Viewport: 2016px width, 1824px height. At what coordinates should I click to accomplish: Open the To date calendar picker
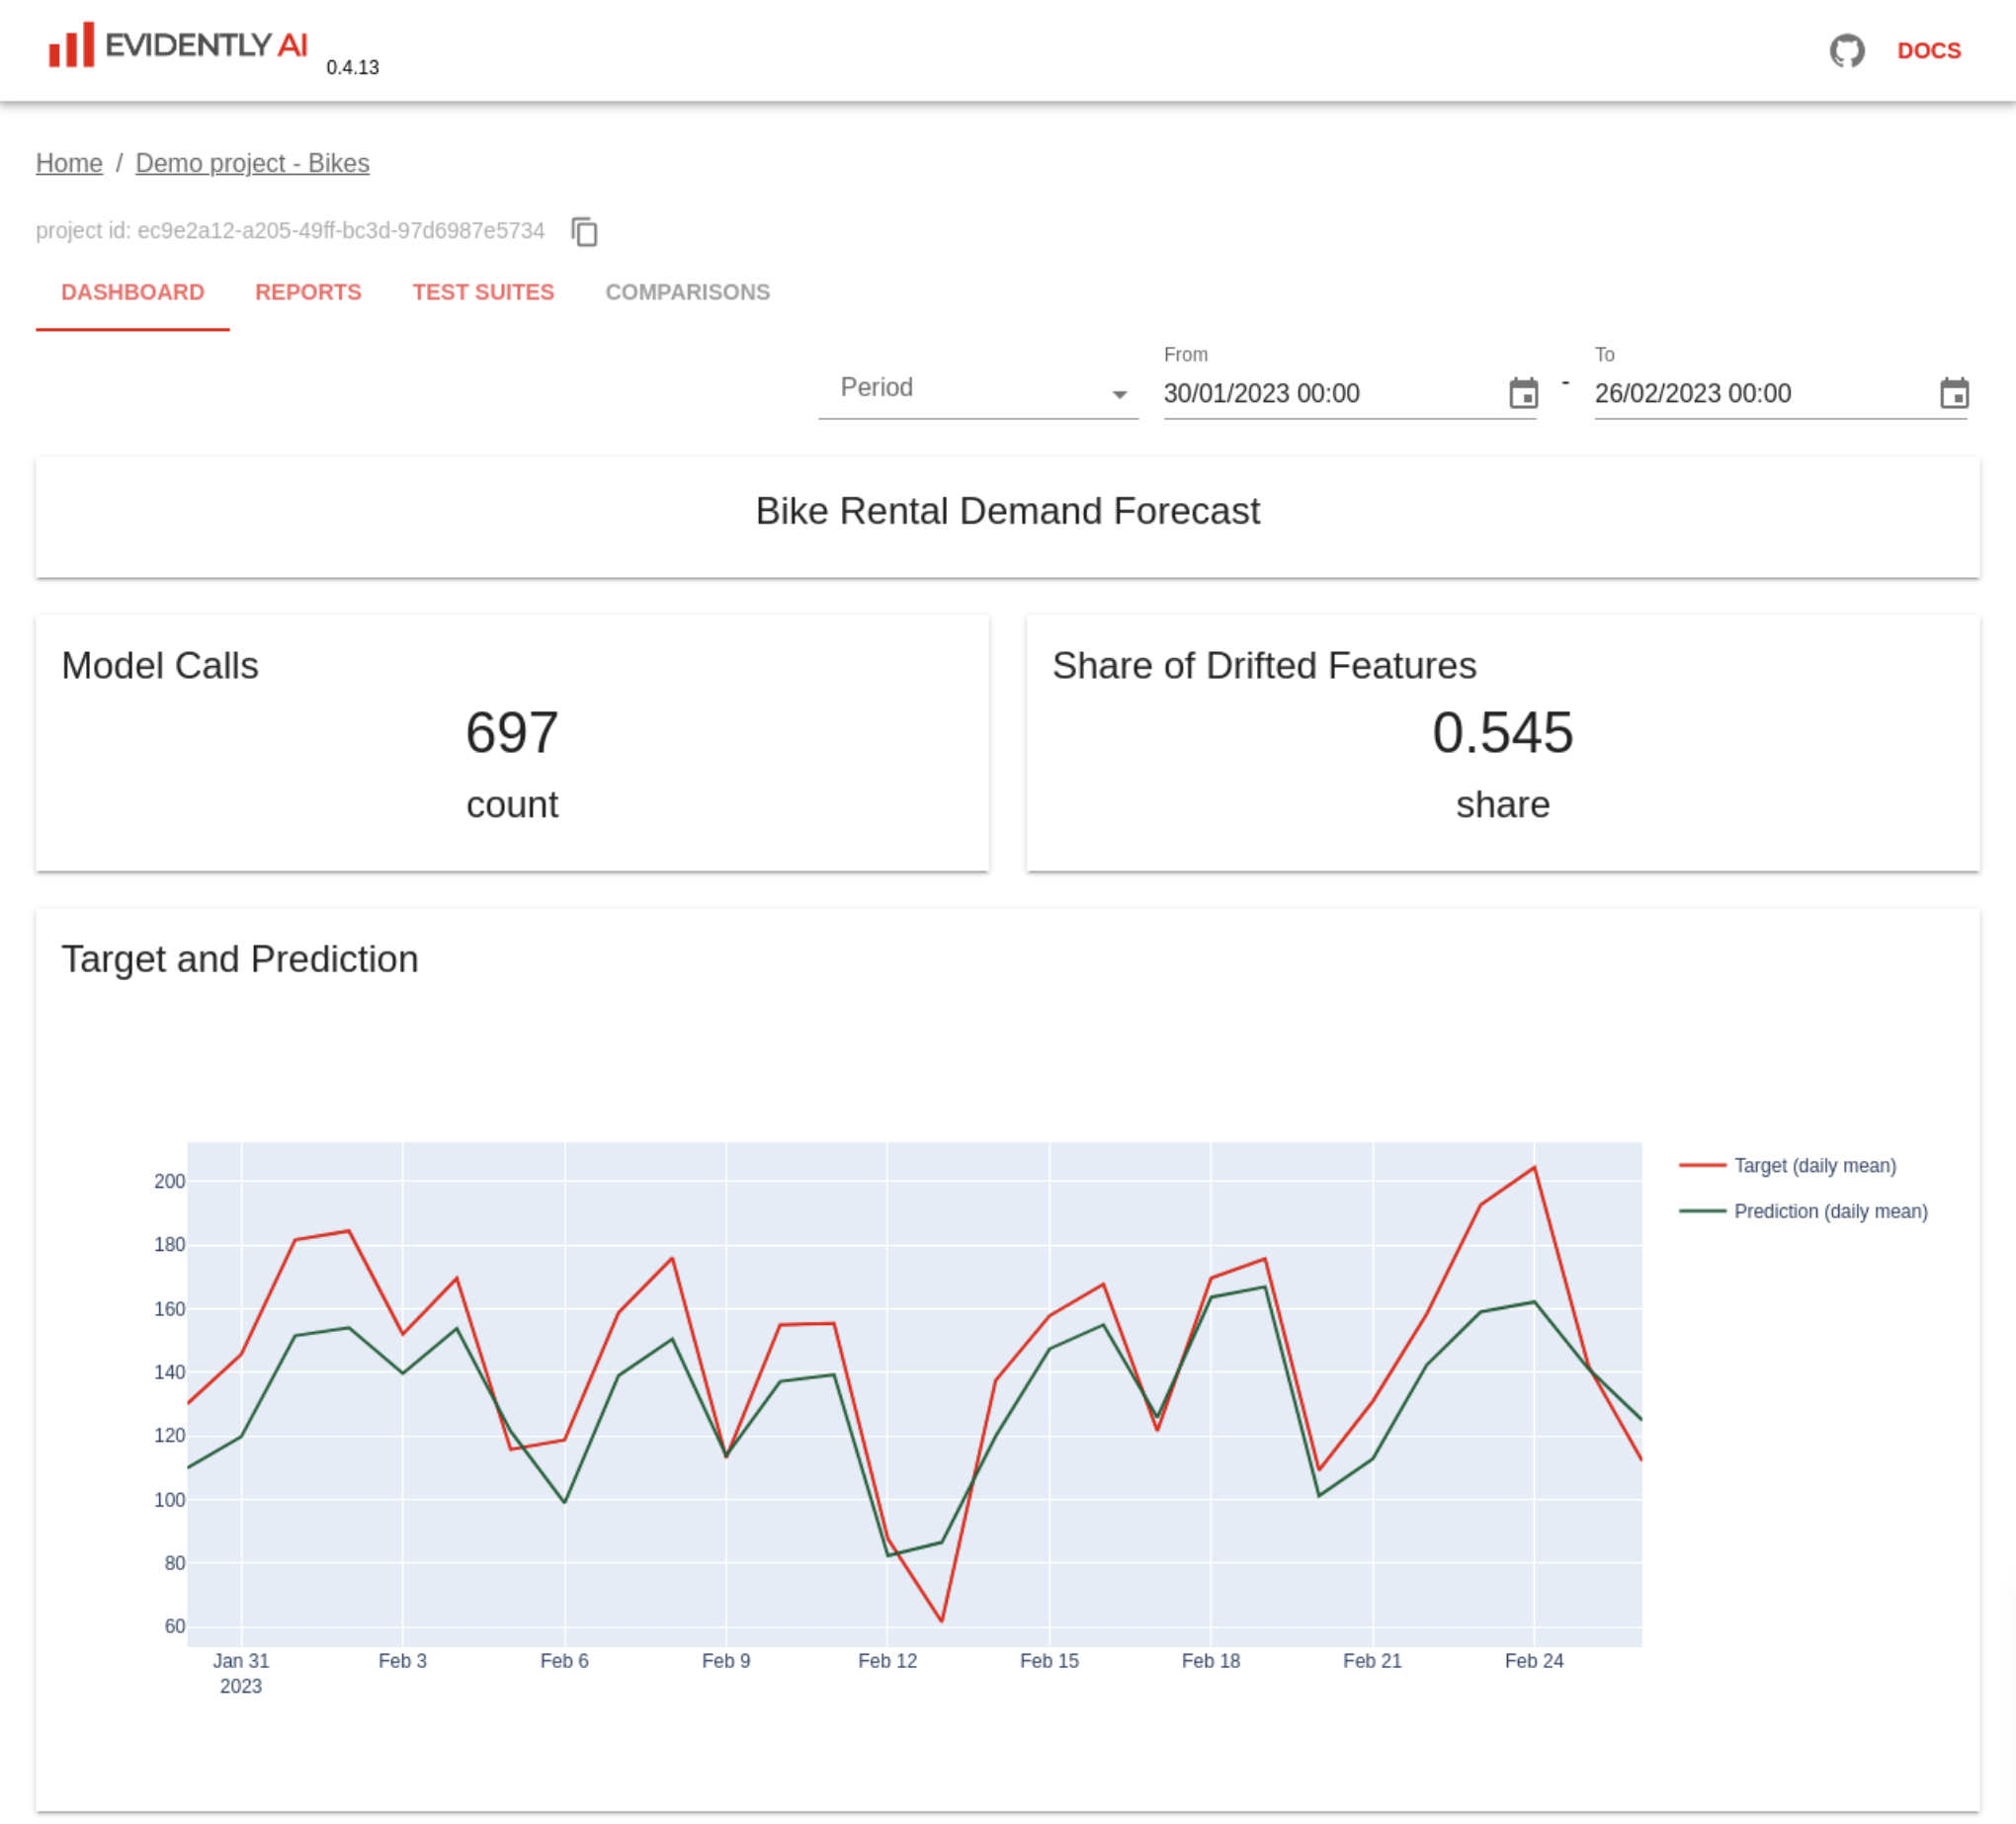point(1954,393)
